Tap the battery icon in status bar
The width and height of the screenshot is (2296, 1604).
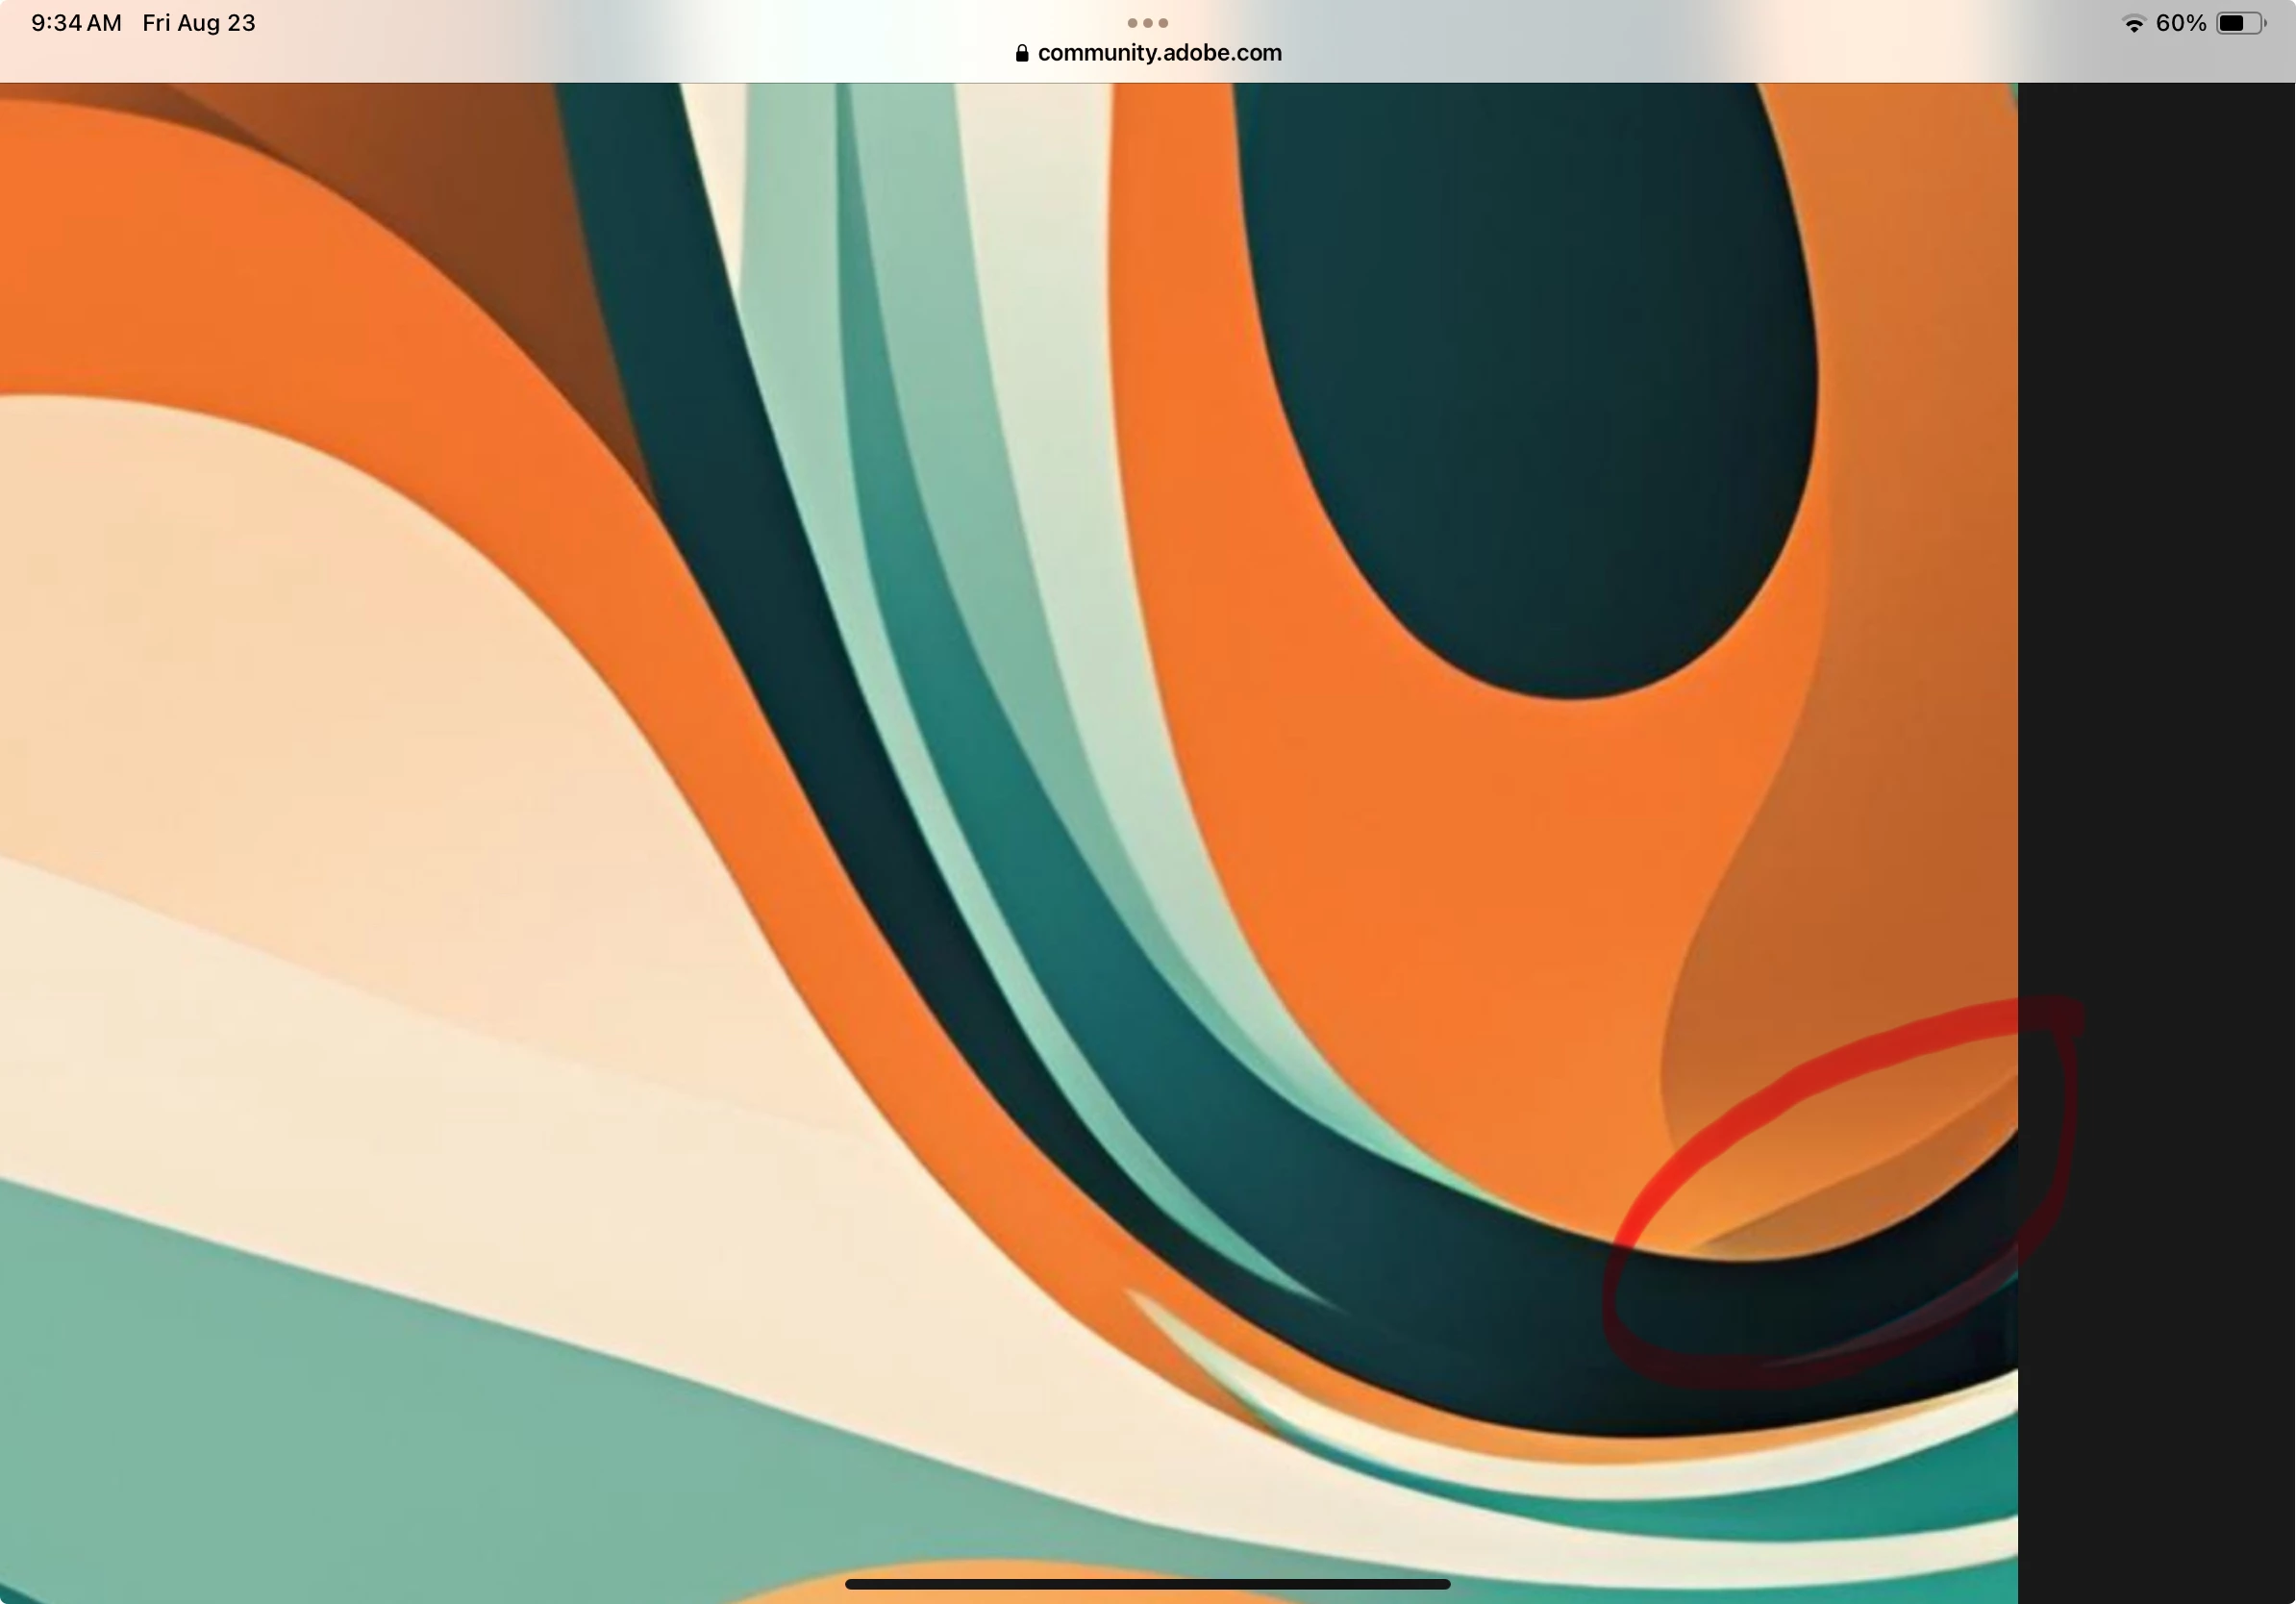2240,24
